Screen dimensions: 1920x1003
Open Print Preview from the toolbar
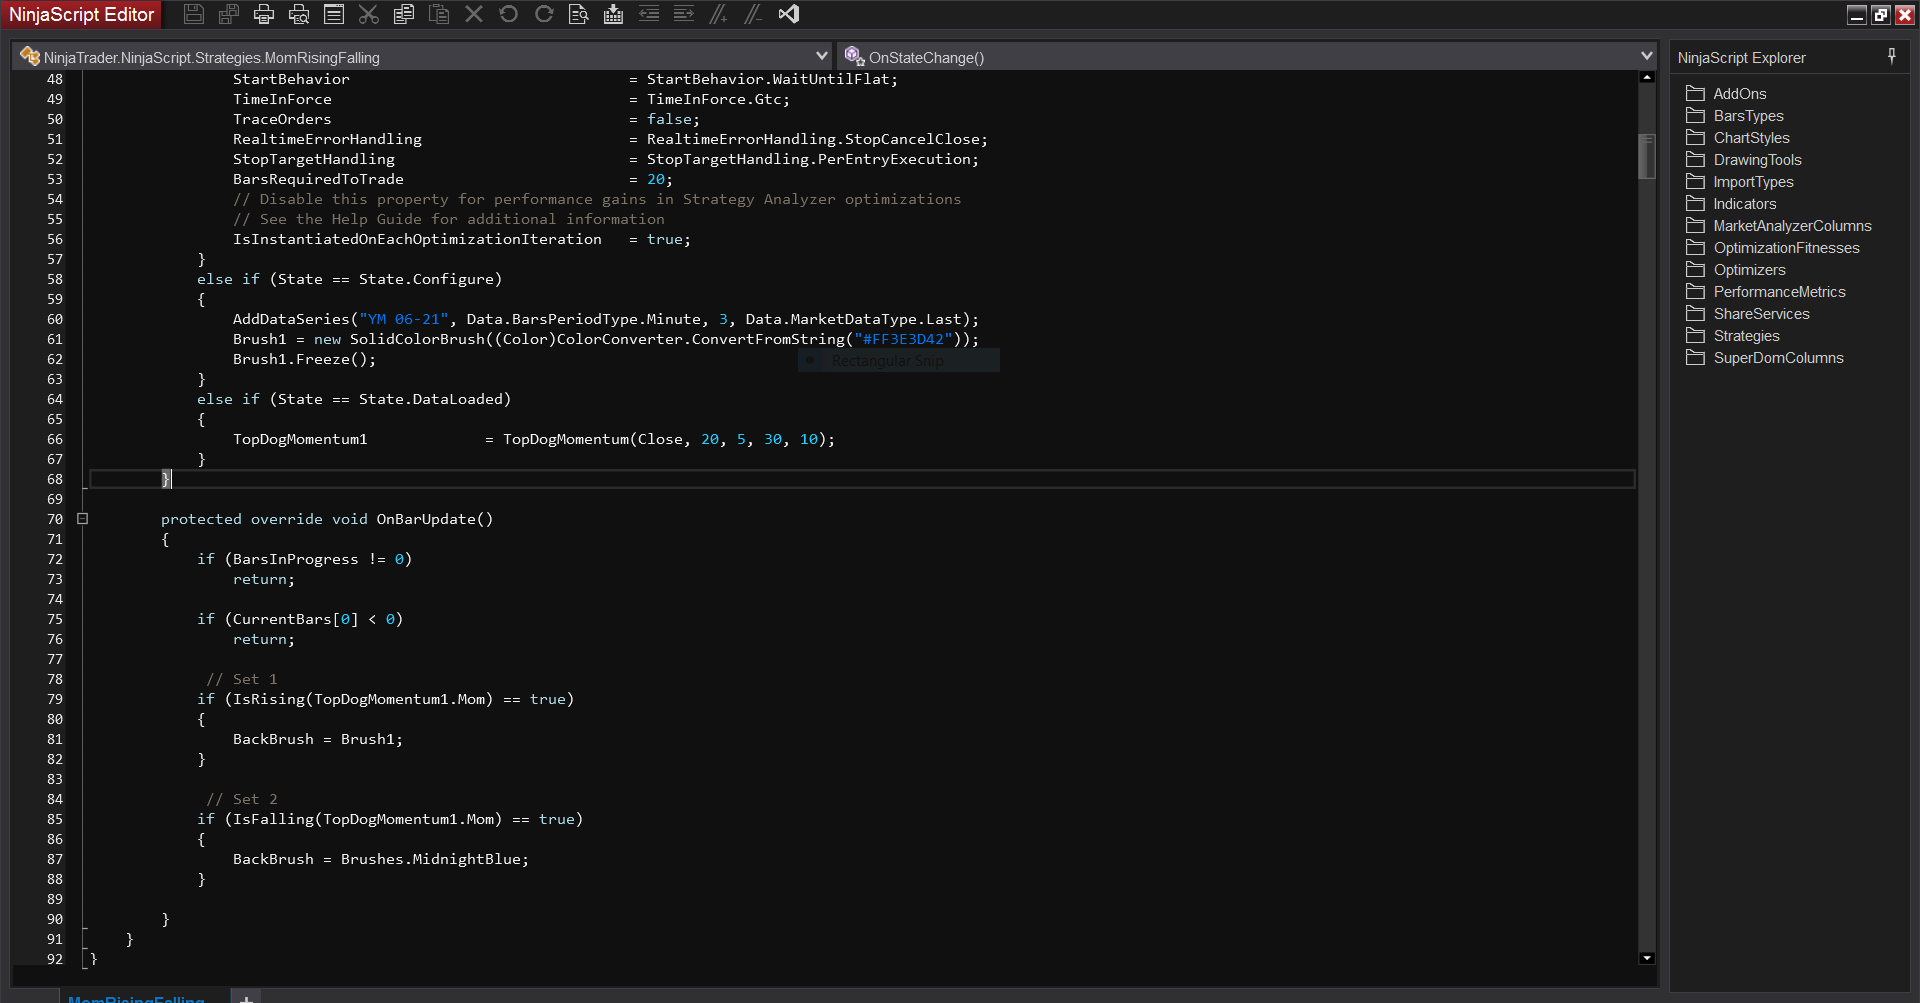(299, 14)
